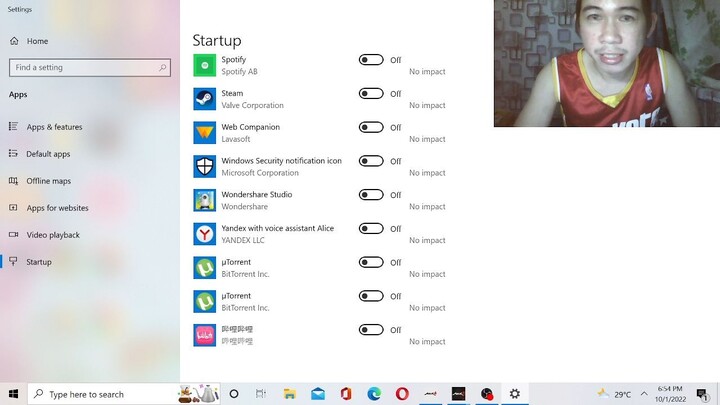The width and height of the screenshot is (720, 405).
Task: Open the Settings gear on taskbar
Action: click(515, 394)
